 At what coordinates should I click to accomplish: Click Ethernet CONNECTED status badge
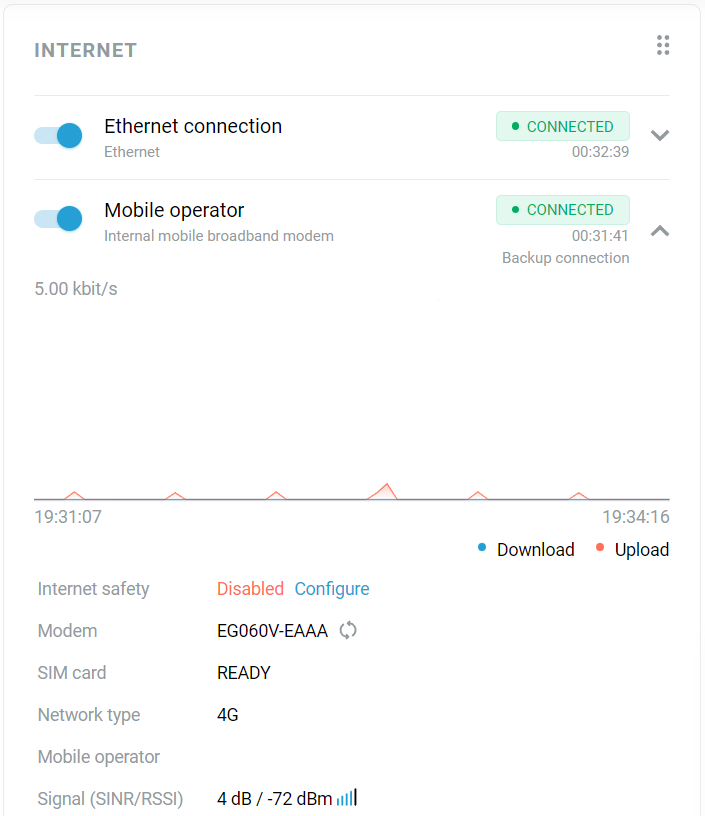[562, 127]
